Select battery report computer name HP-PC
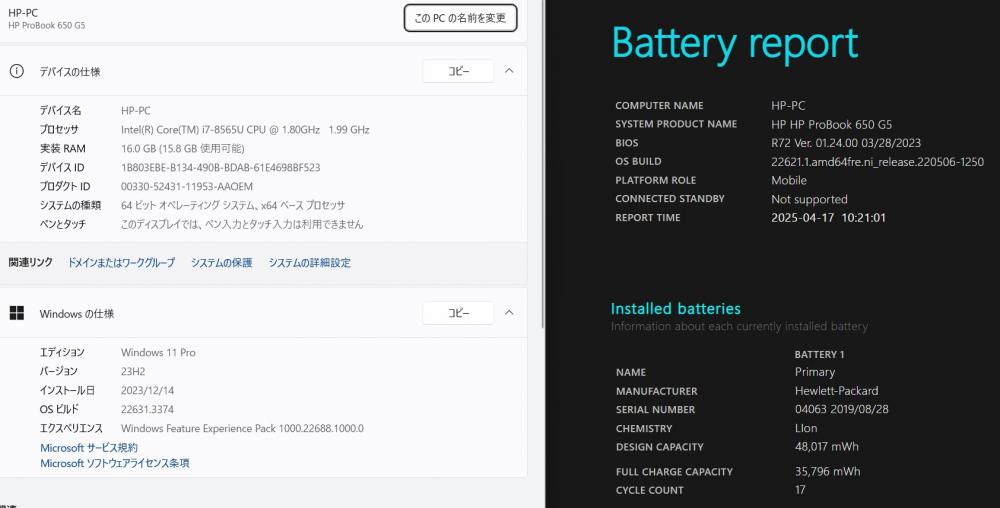Viewport: 1000px width, 508px height. click(788, 106)
